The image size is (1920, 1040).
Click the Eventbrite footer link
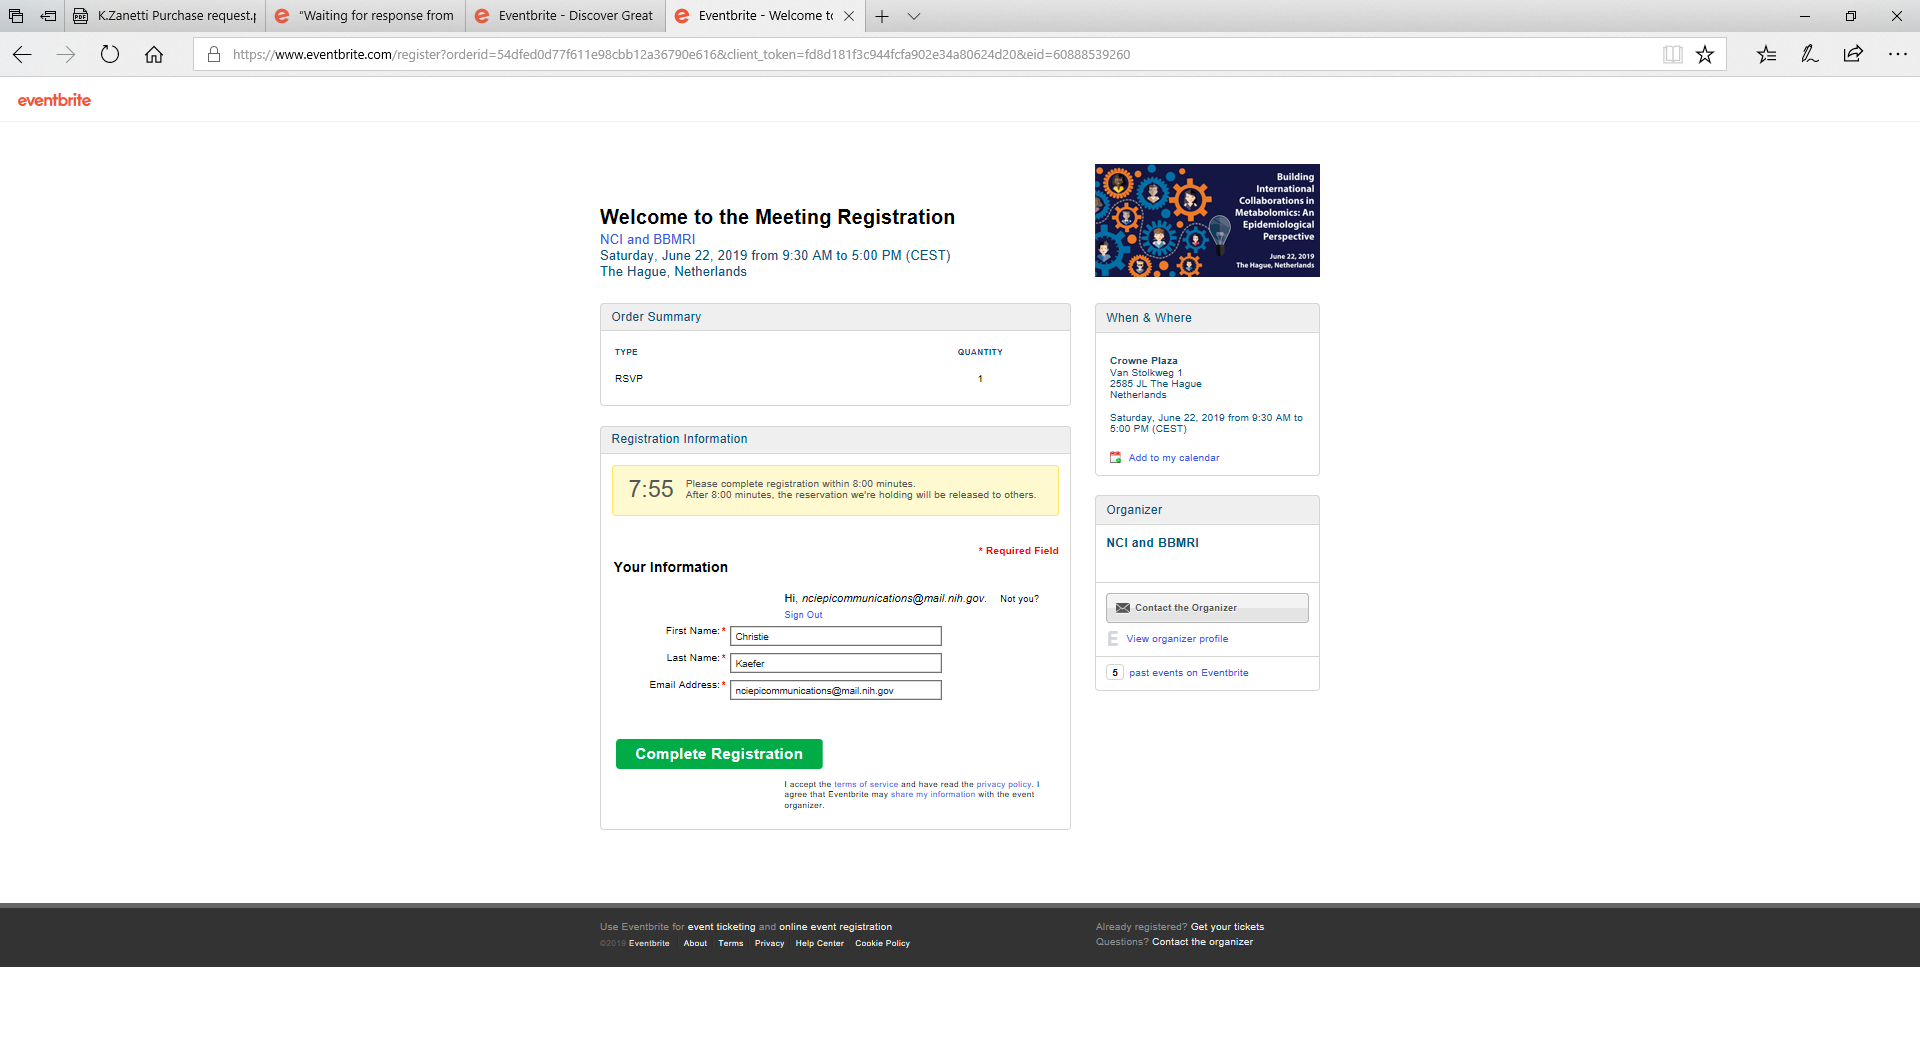point(649,943)
